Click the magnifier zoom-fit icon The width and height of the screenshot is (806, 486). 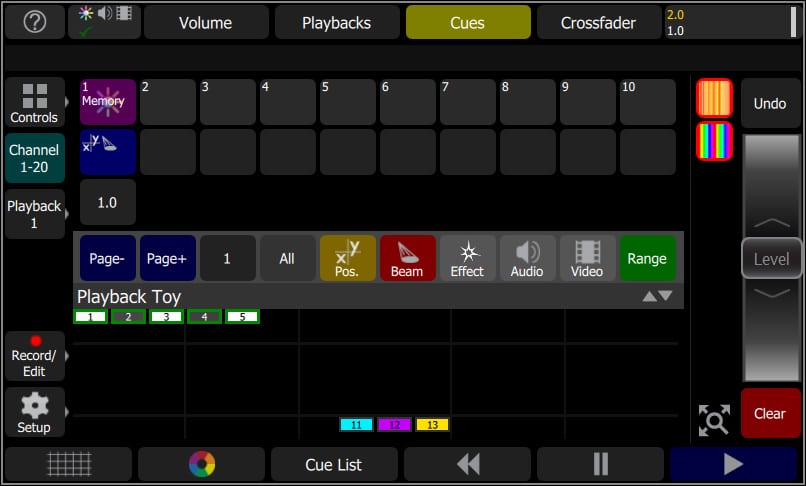click(714, 421)
